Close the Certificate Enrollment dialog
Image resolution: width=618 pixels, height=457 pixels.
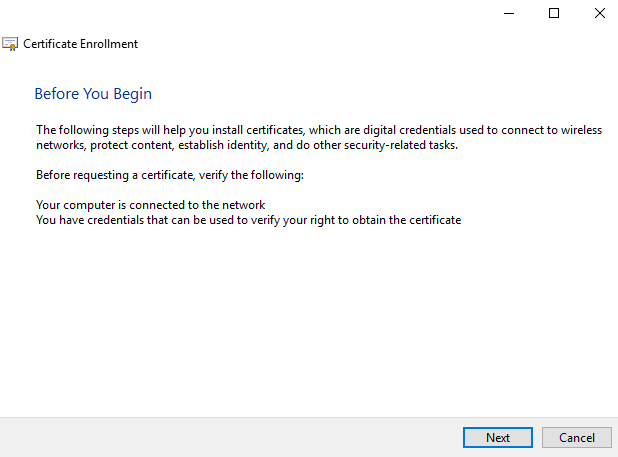[x=599, y=14]
